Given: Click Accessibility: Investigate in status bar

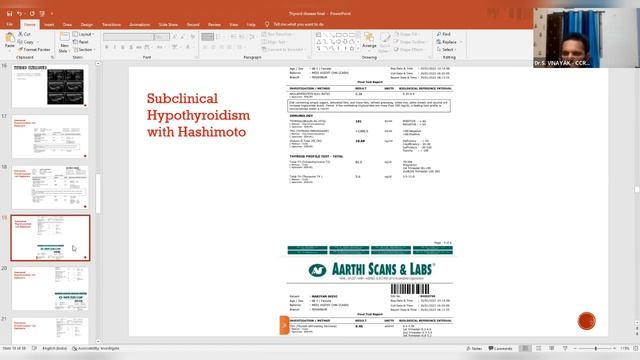Looking at the screenshot, I should point(96,349).
